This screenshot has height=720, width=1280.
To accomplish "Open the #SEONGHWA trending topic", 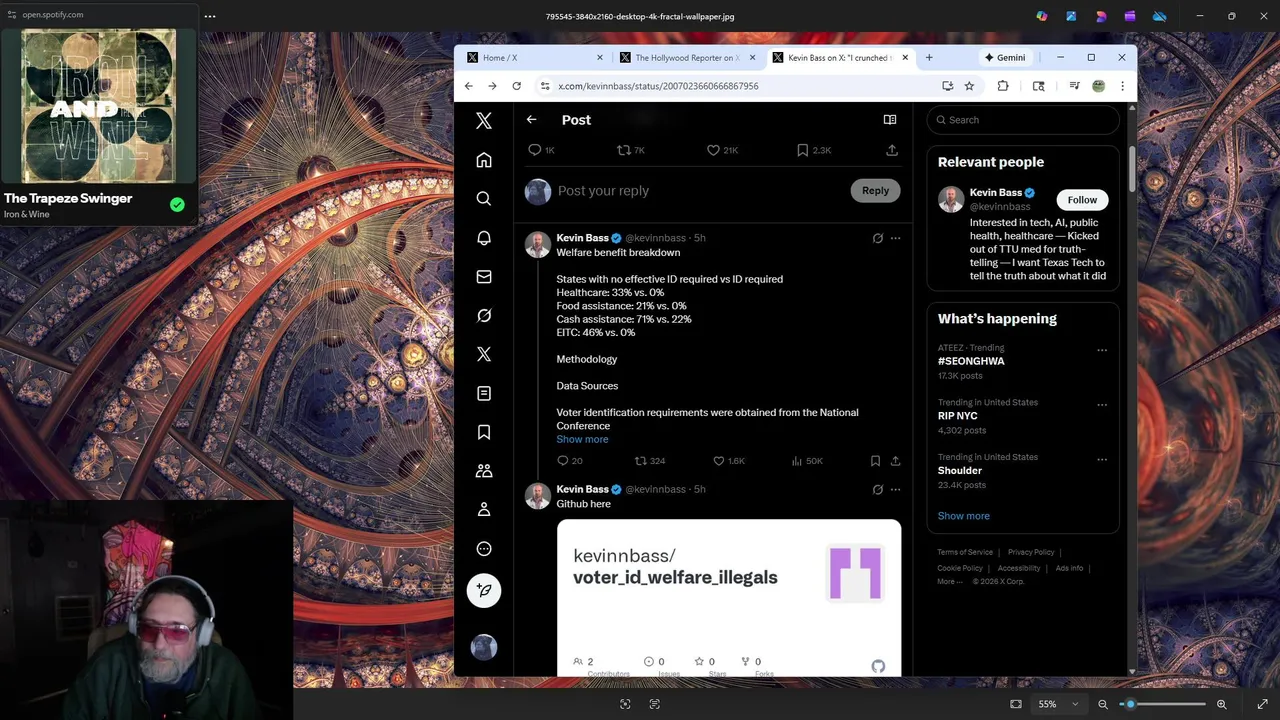I will (971, 361).
